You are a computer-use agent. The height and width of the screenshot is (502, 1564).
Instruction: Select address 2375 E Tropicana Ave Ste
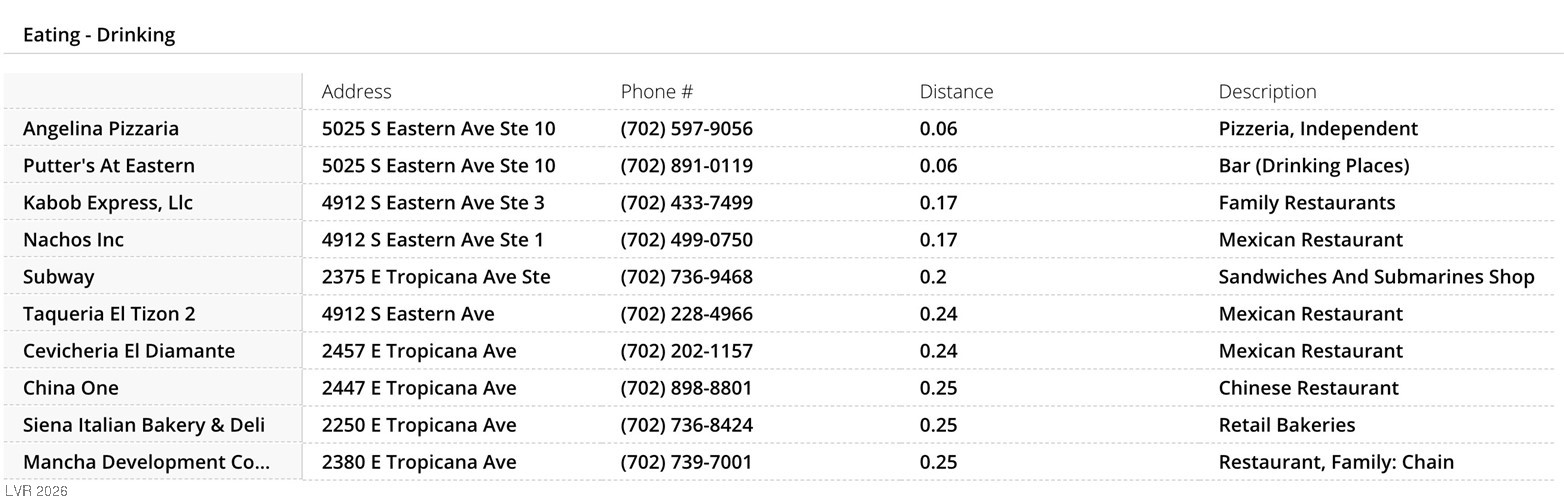point(436,277)
